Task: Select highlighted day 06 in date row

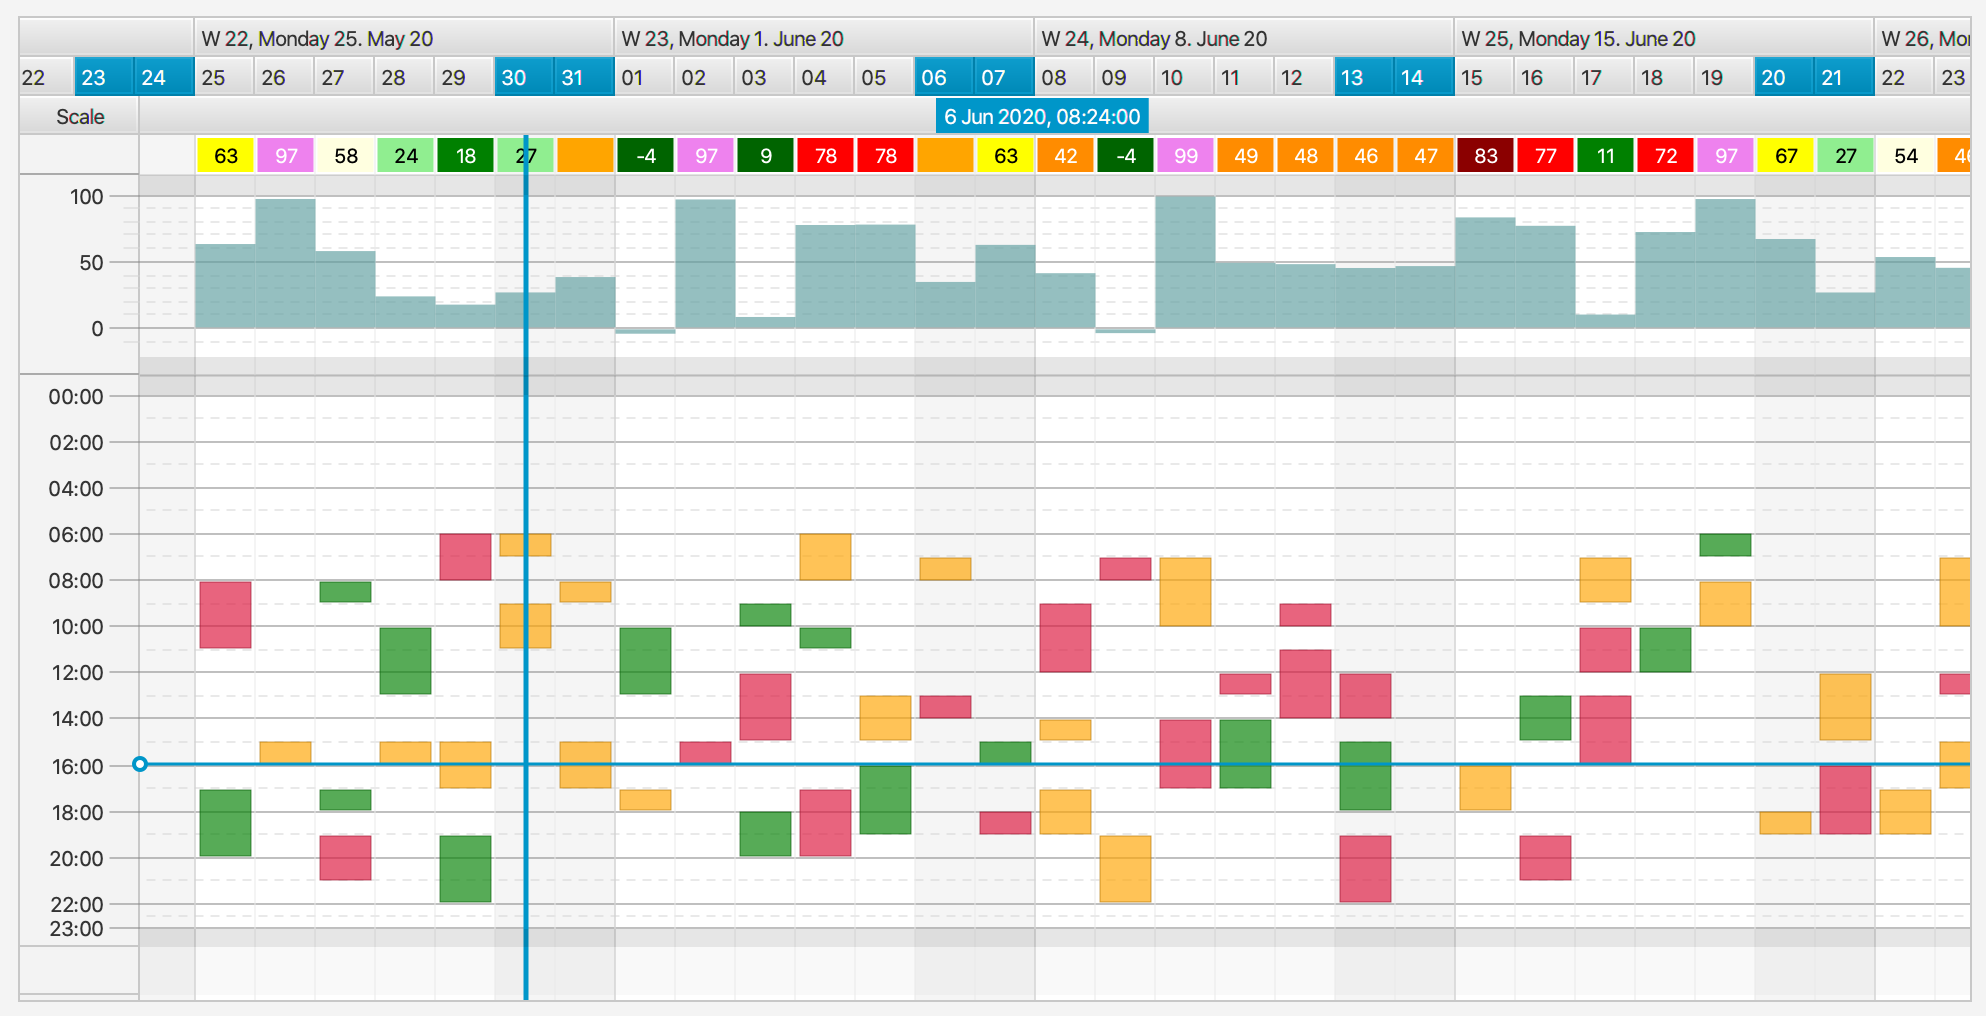Action: point(934,78)
